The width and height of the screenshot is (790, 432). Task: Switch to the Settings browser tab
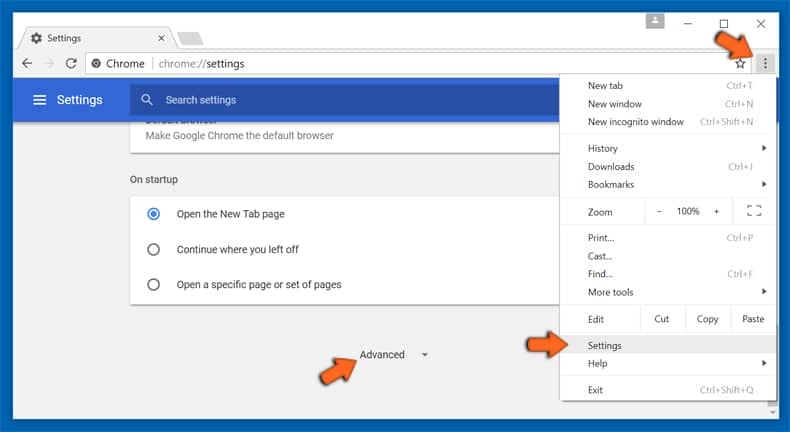pyautogui.click(x=96, y=38)
